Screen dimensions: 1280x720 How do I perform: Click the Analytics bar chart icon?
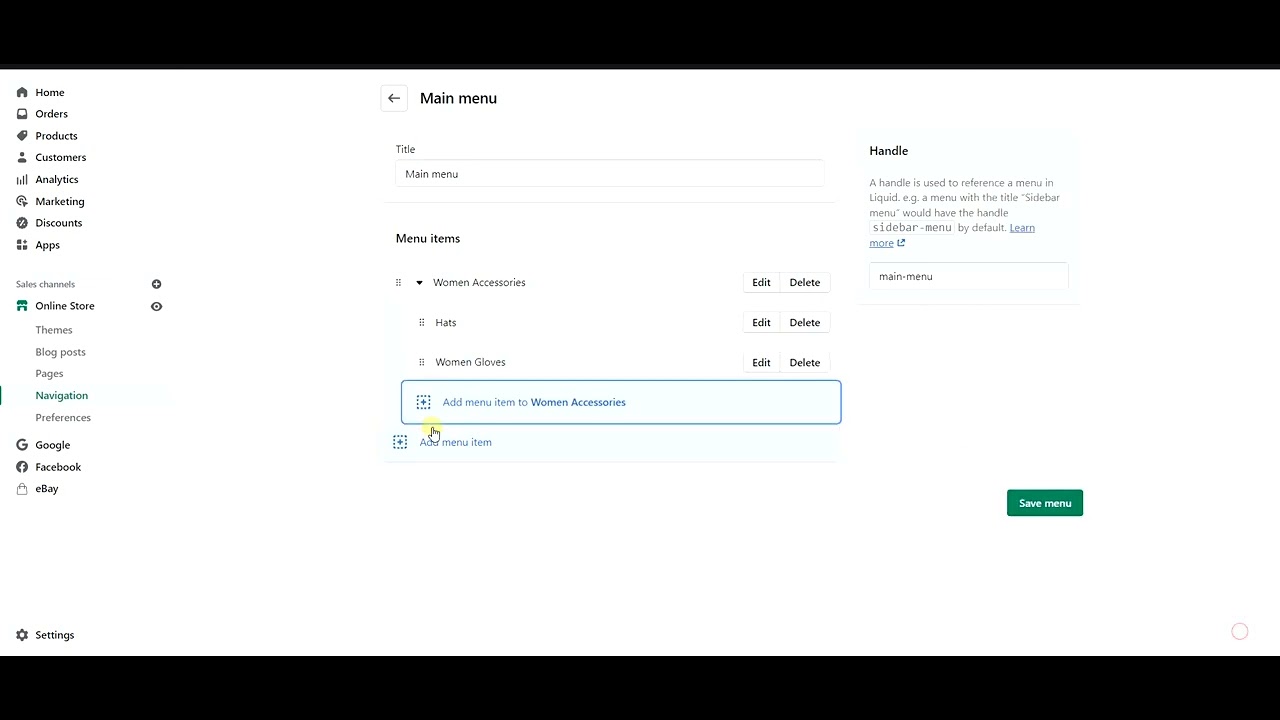point(22,179)
